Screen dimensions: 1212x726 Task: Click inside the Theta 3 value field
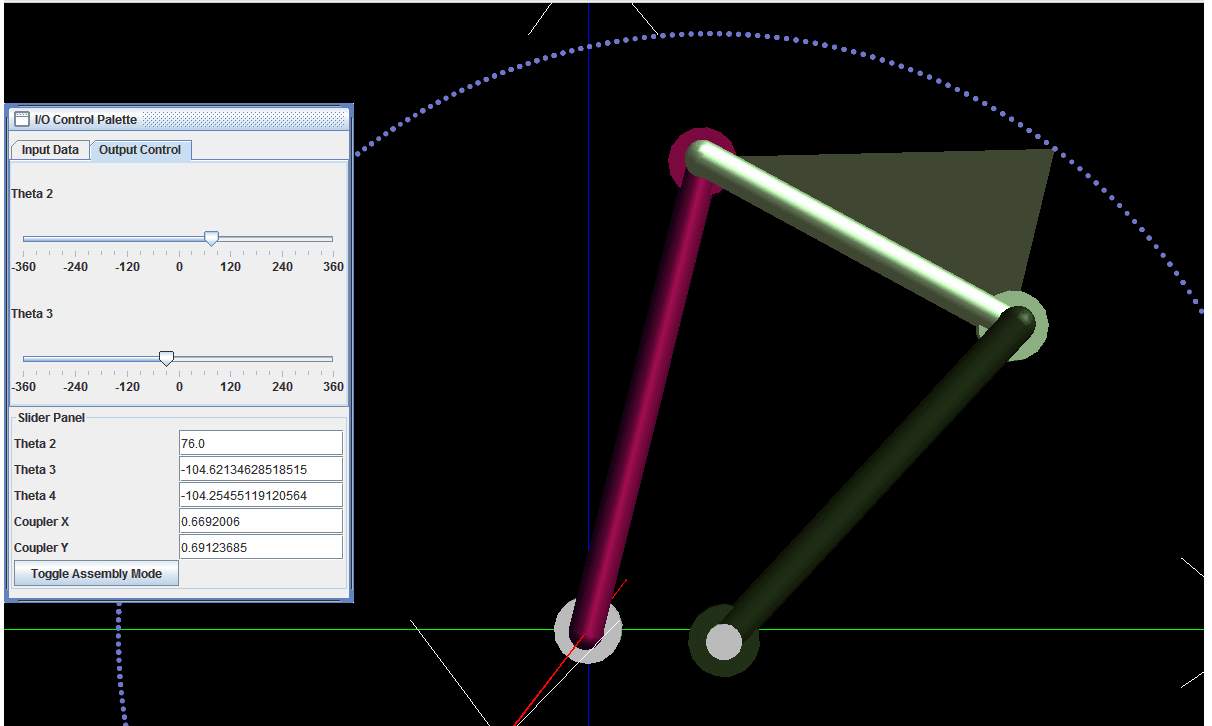tap(259, 468)
